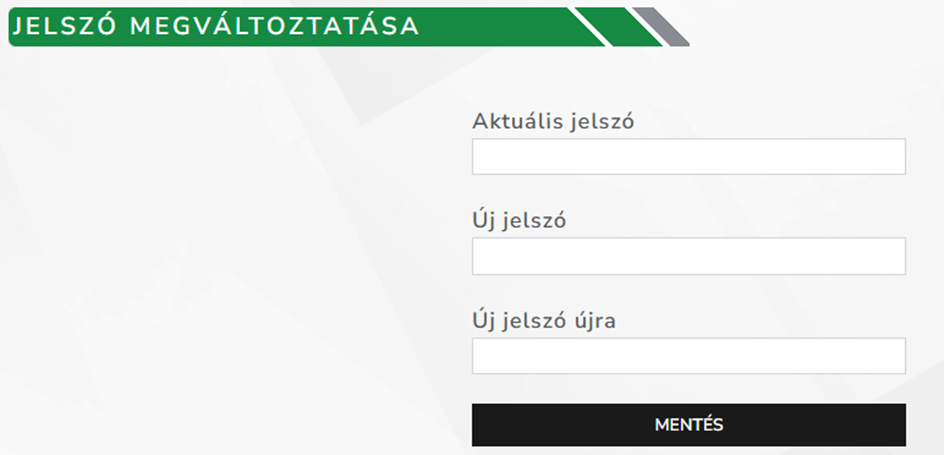Click the Aktuális jelszó label text
This screenshot has height=455, width=944.
pyautogui.click(x=553, y=121)
